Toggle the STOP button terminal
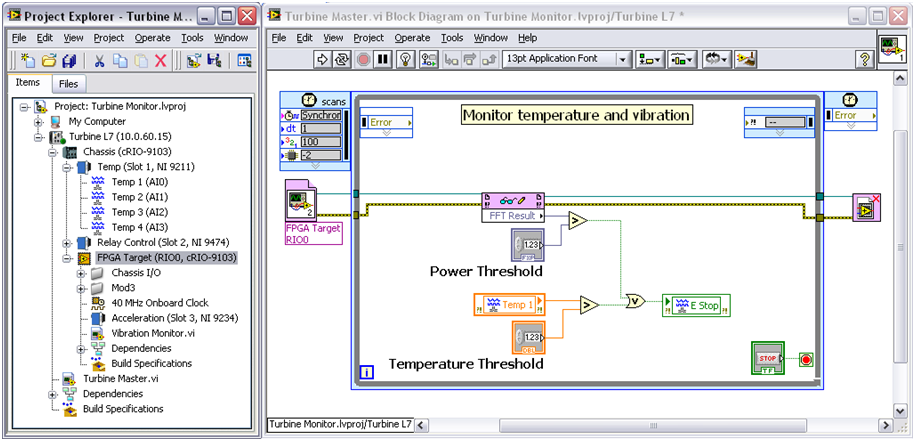 click(x=768, y=357)
